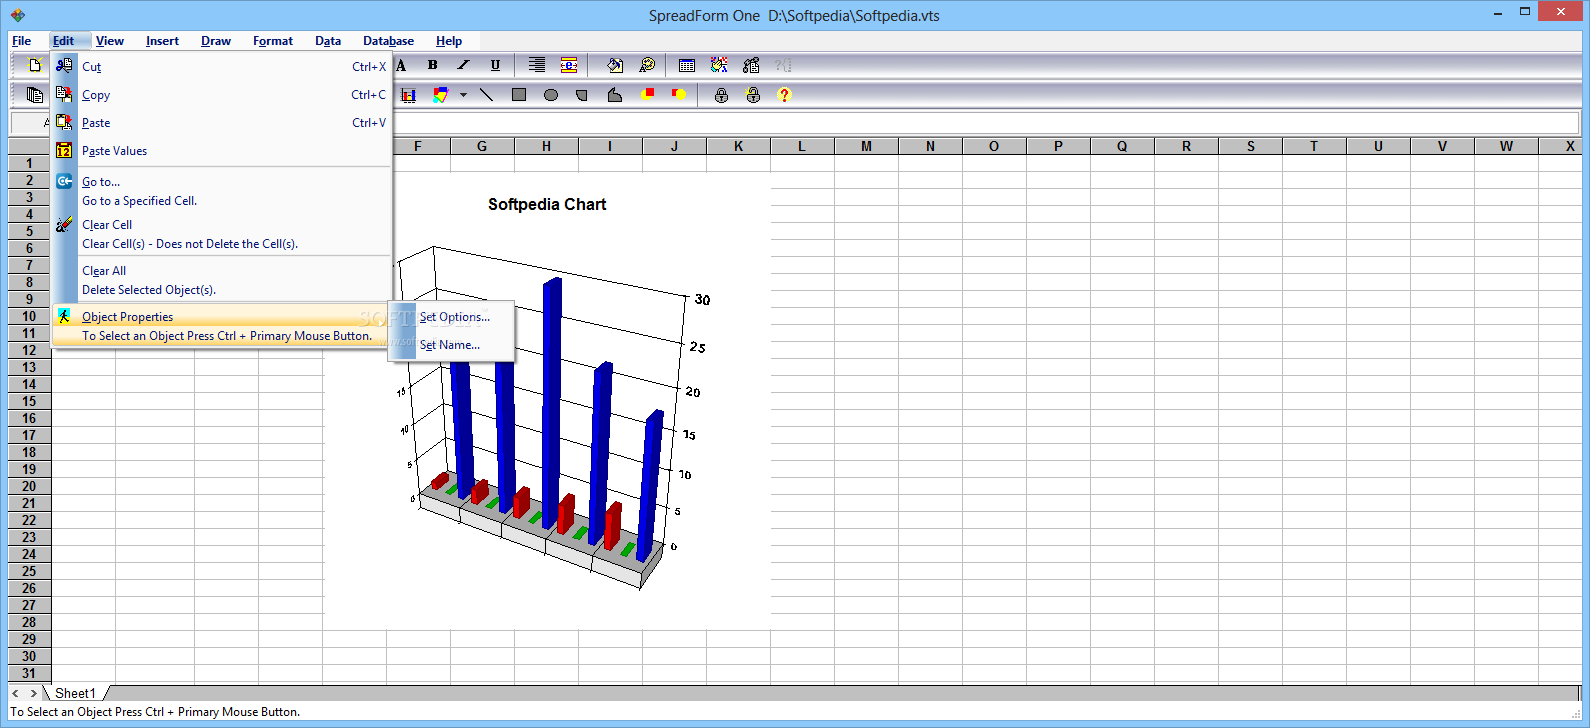Click the right-align text icon
The width and height of the screenshot is (1590, 728).
(537, 65)
